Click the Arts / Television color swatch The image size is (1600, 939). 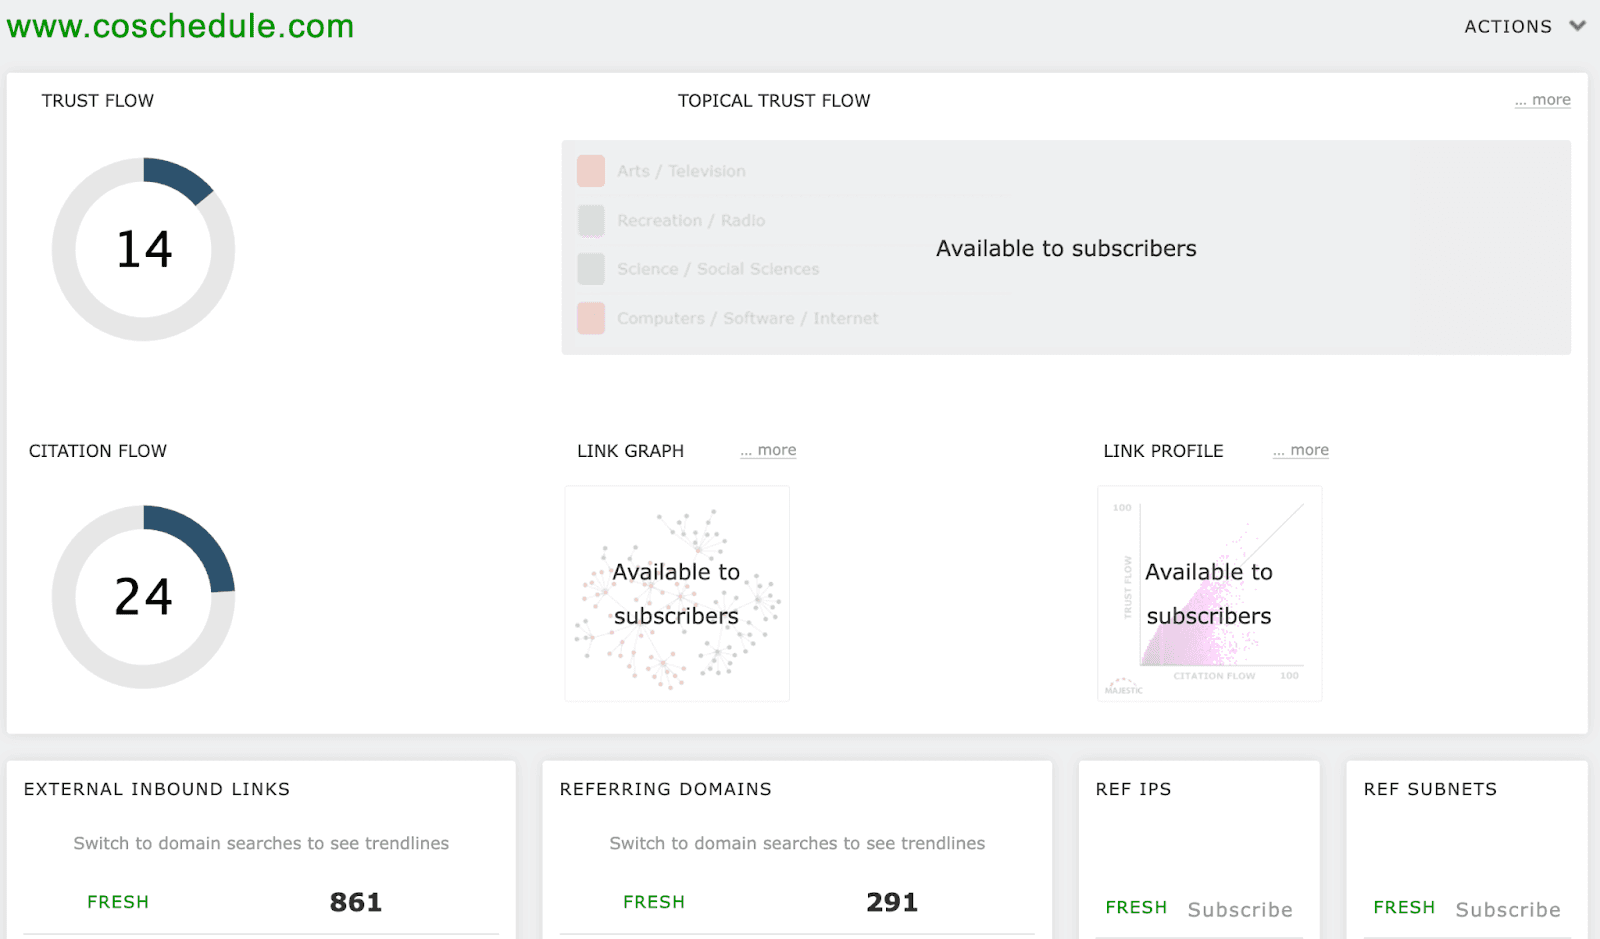point(591,171)
